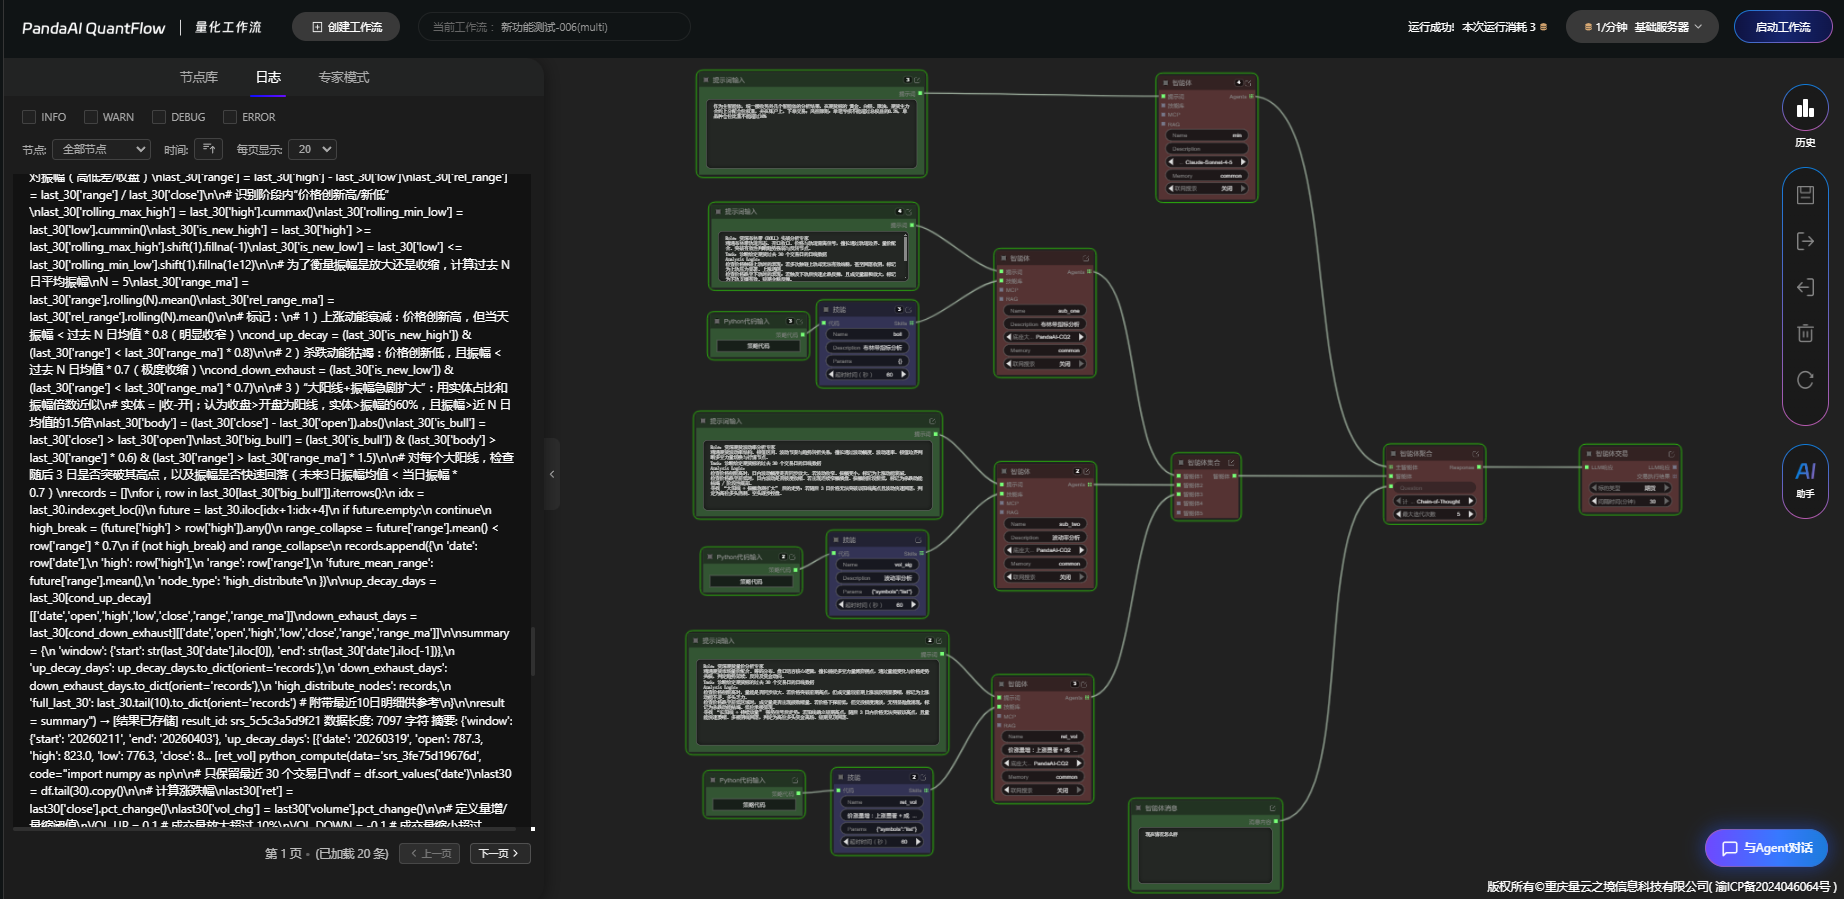Open the AI 助手 assistant
Screen dimensions: 1844x899
tap(1805, 479)
